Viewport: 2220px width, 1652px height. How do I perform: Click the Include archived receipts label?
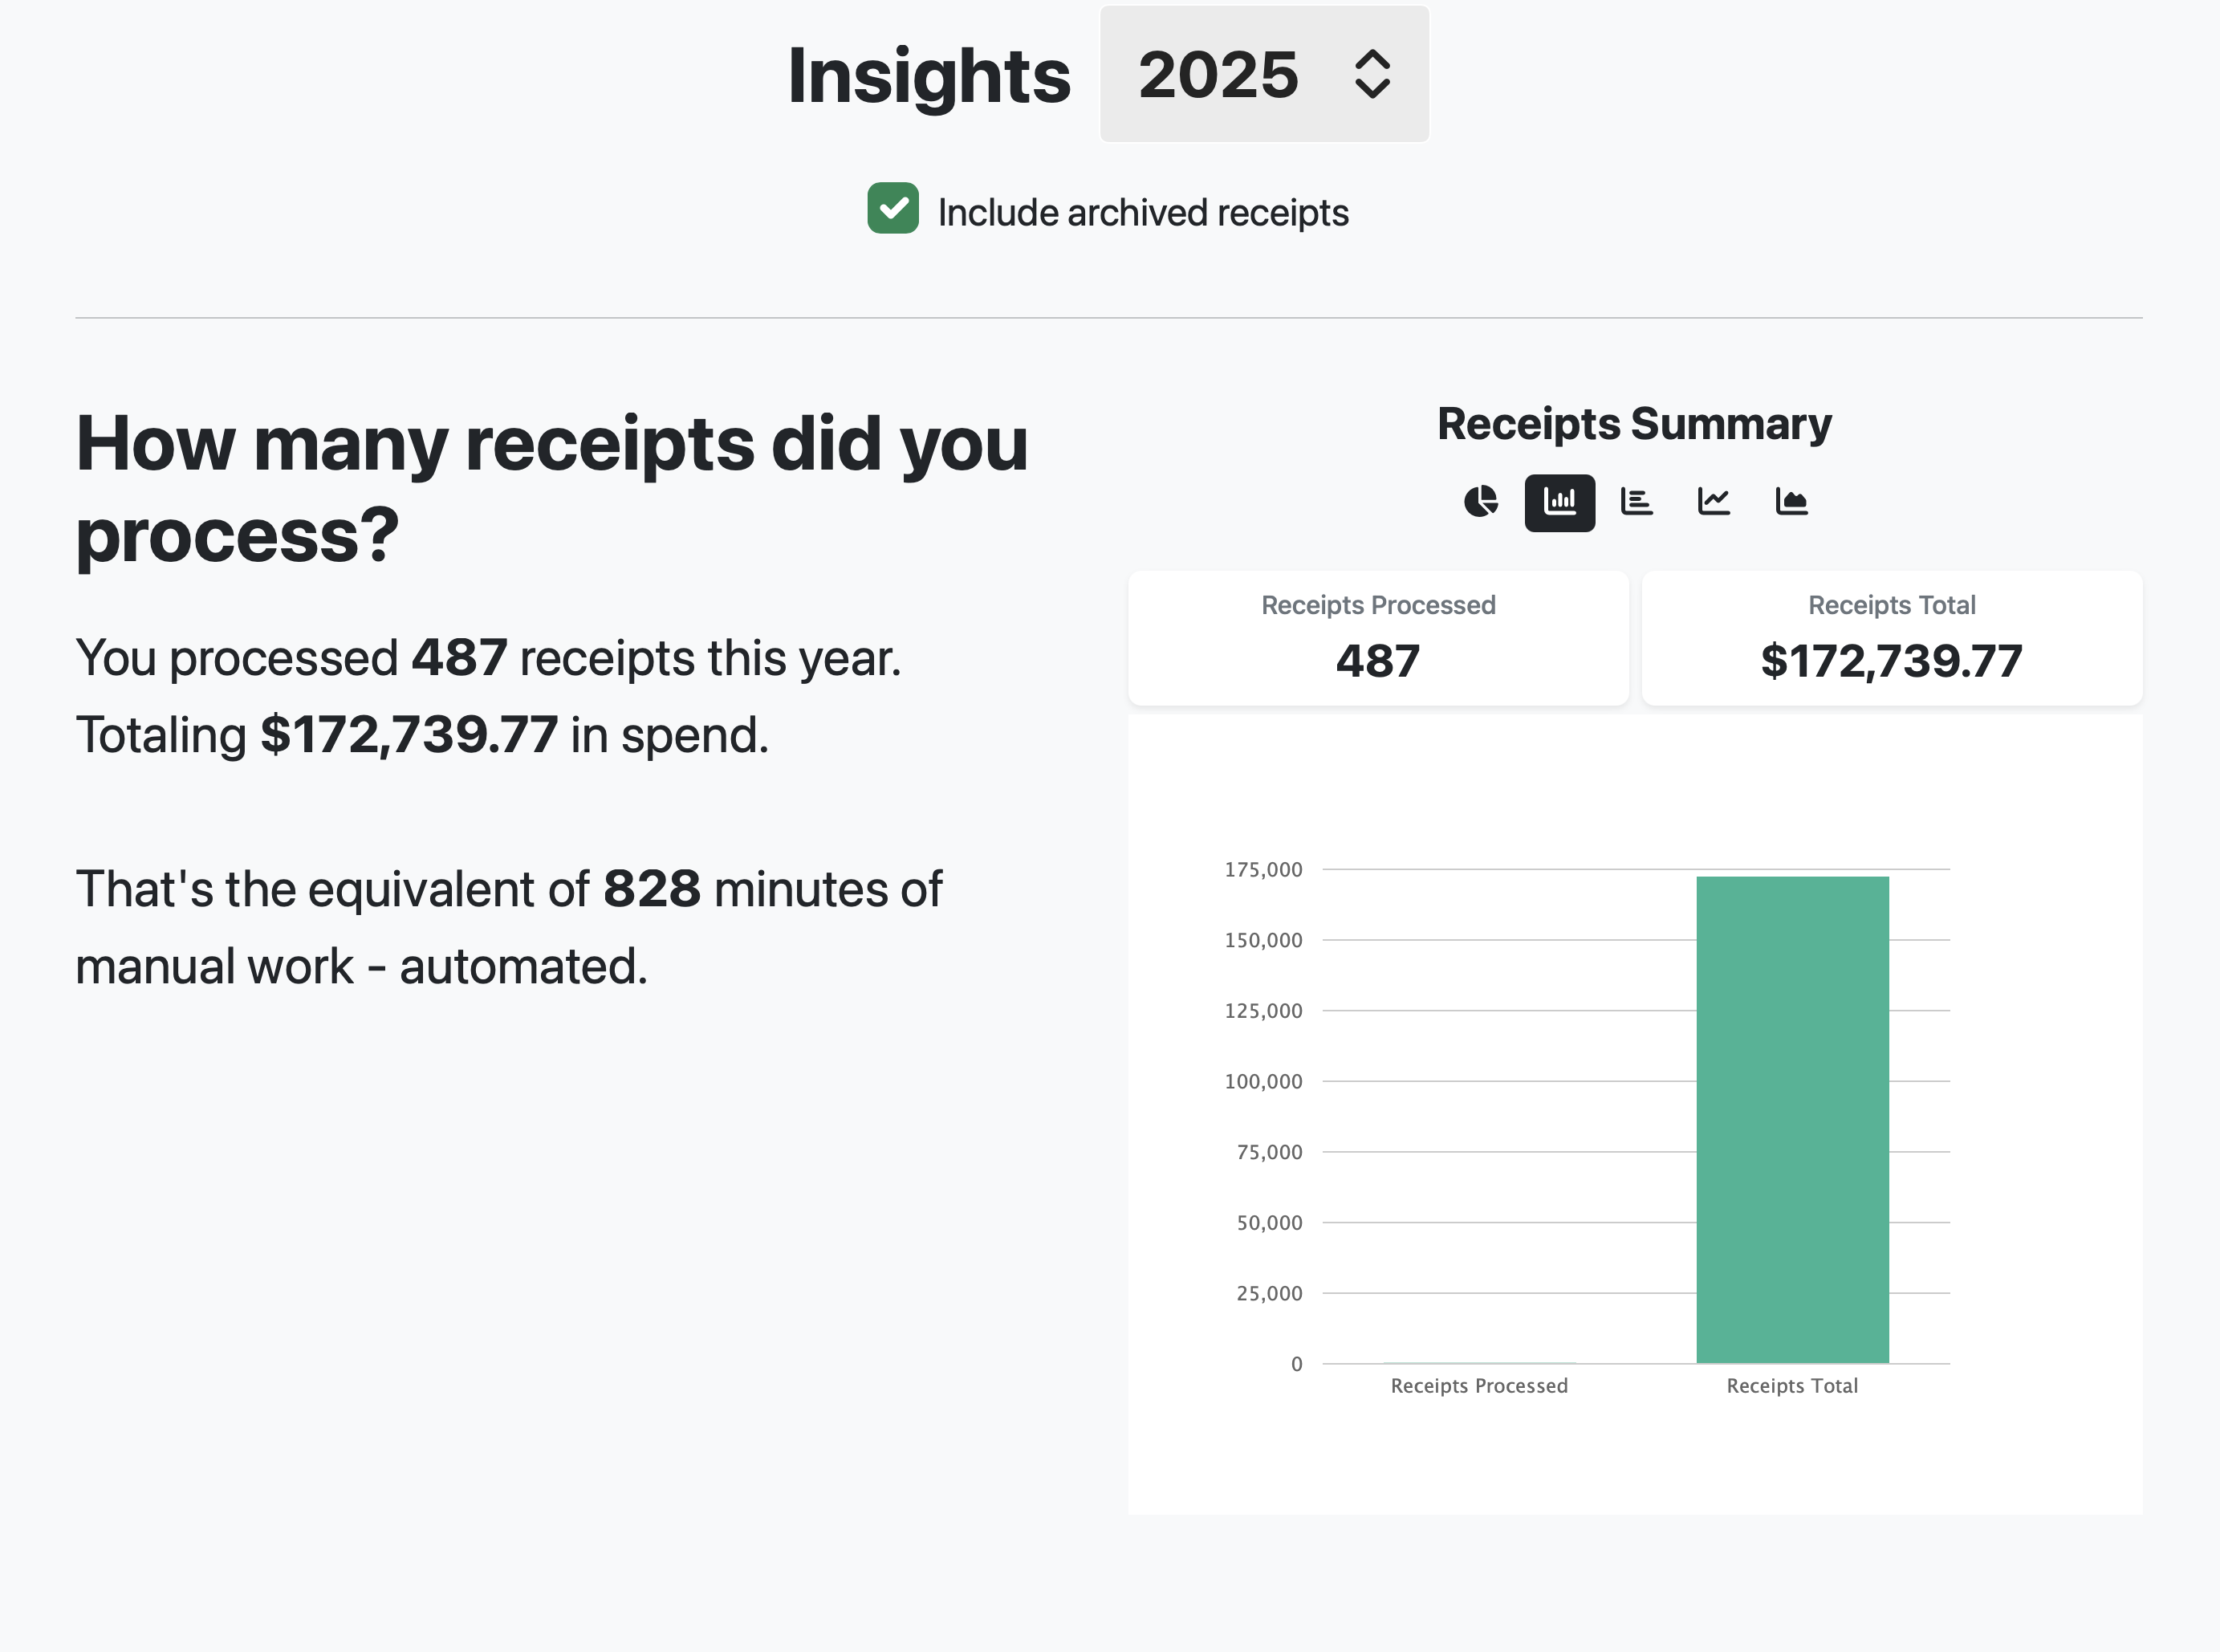tap(1142, 211)
